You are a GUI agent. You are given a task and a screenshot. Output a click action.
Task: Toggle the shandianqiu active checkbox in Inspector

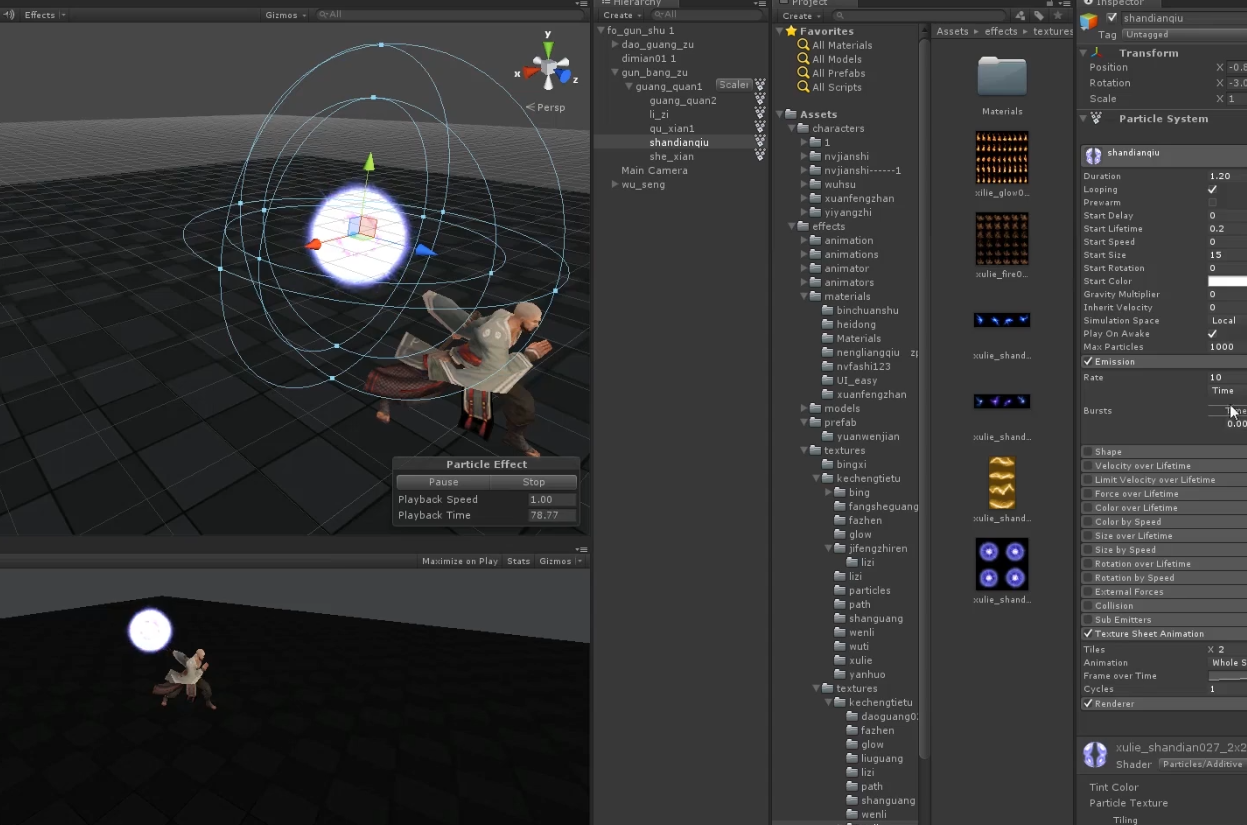click(x=1112, y=18)
